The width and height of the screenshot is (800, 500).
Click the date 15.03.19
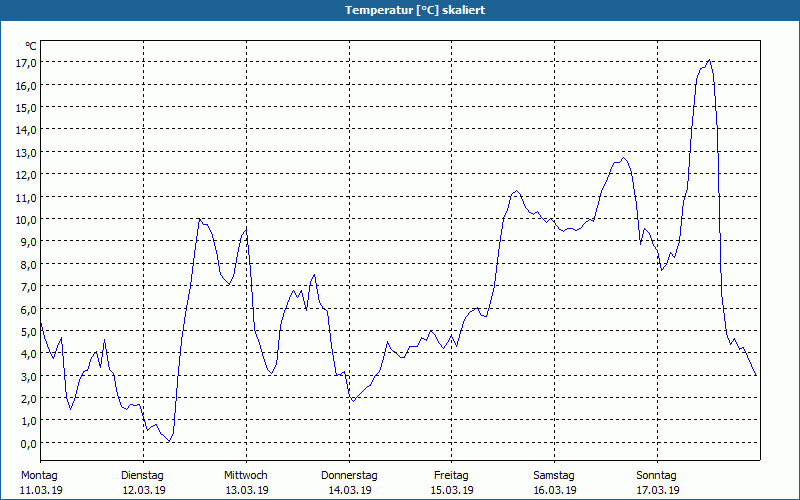452,490
